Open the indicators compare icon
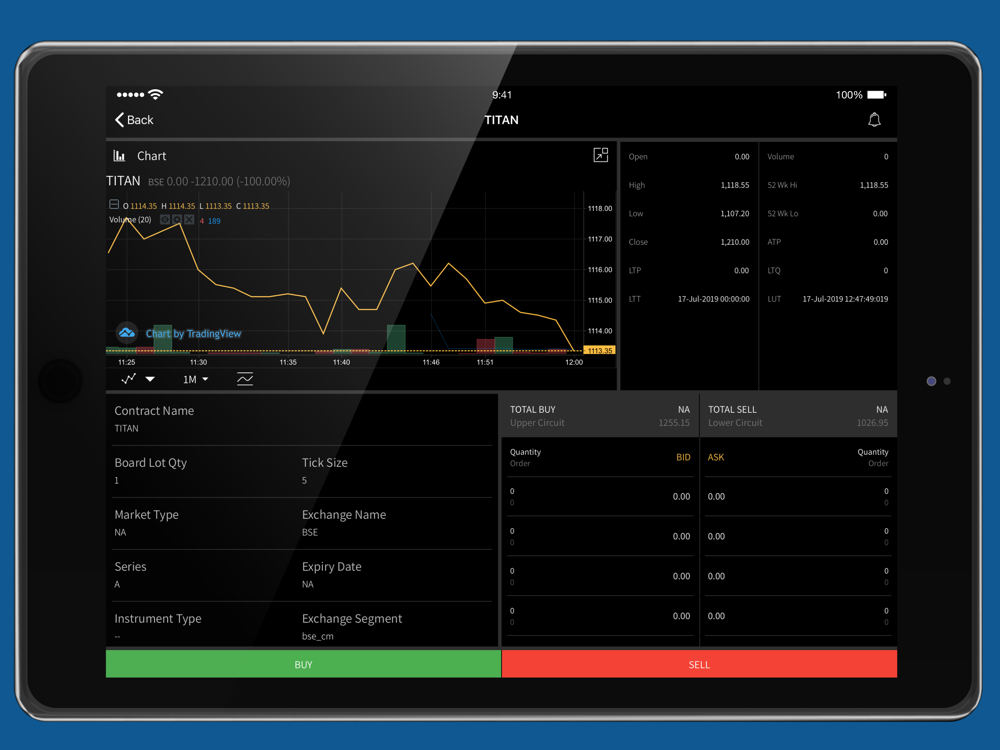This screenshot has width=1000, height=750. pos(245,379)
